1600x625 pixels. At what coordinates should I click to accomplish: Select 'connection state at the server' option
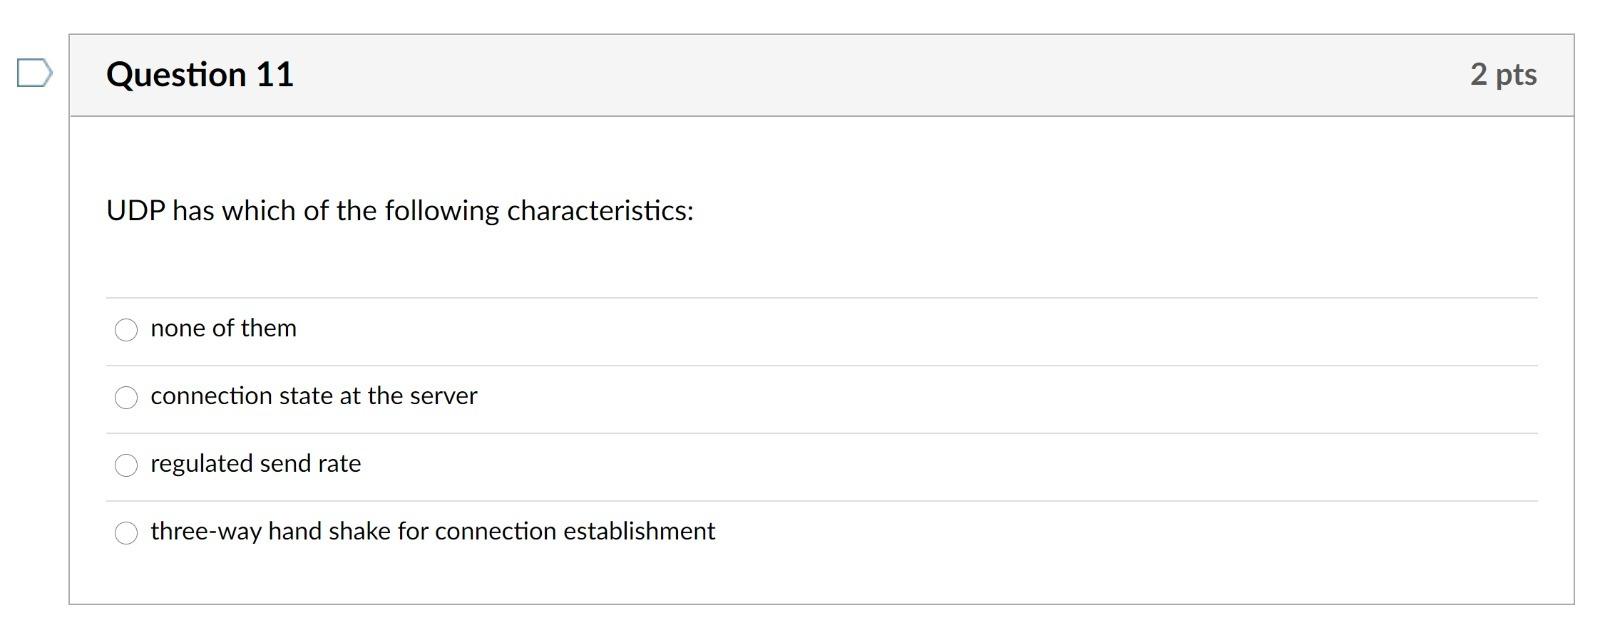(x=126, y=397)
